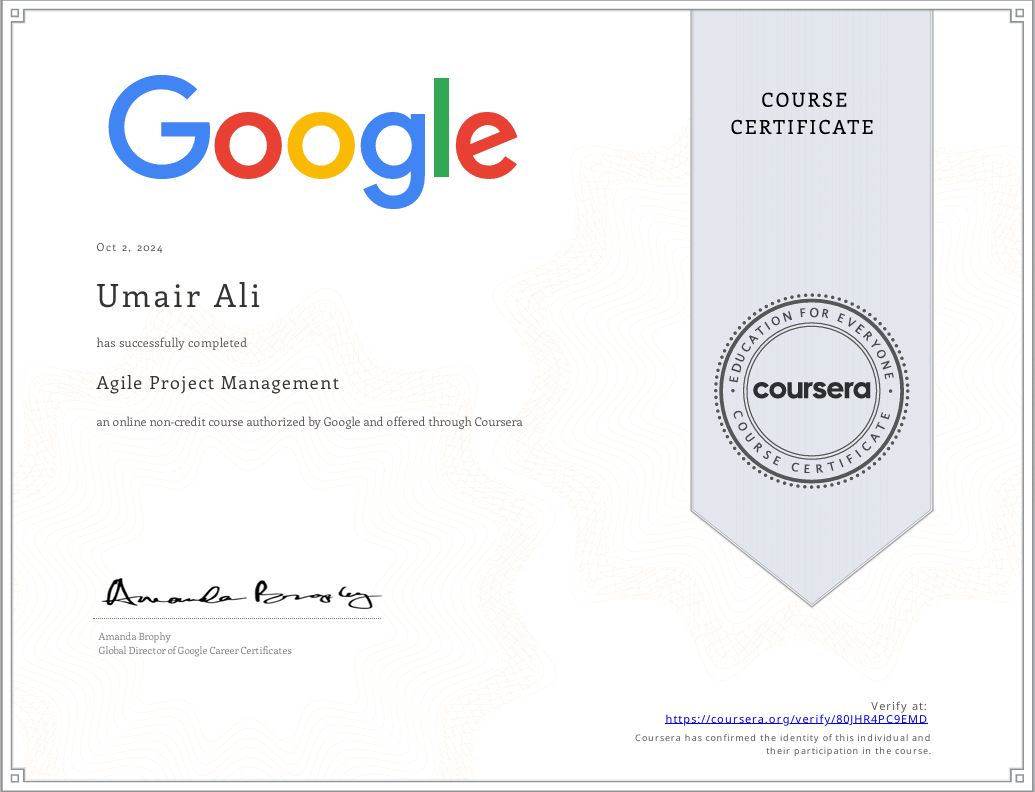Select the name "Umair Ali"

click(178, 296)
